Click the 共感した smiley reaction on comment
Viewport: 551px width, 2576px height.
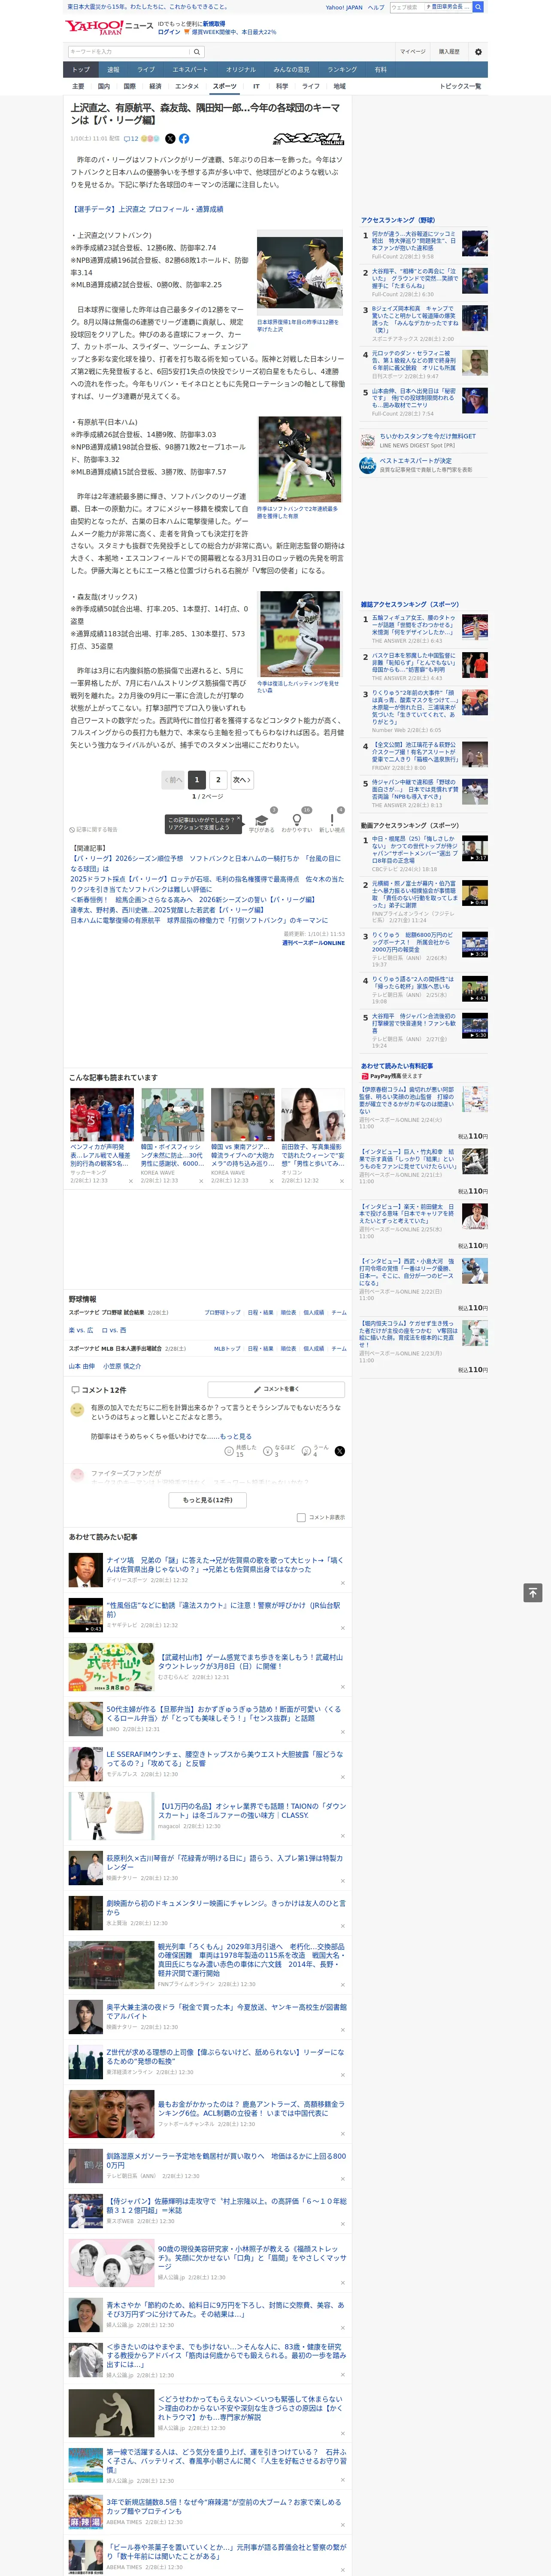tap(229, 1451)
